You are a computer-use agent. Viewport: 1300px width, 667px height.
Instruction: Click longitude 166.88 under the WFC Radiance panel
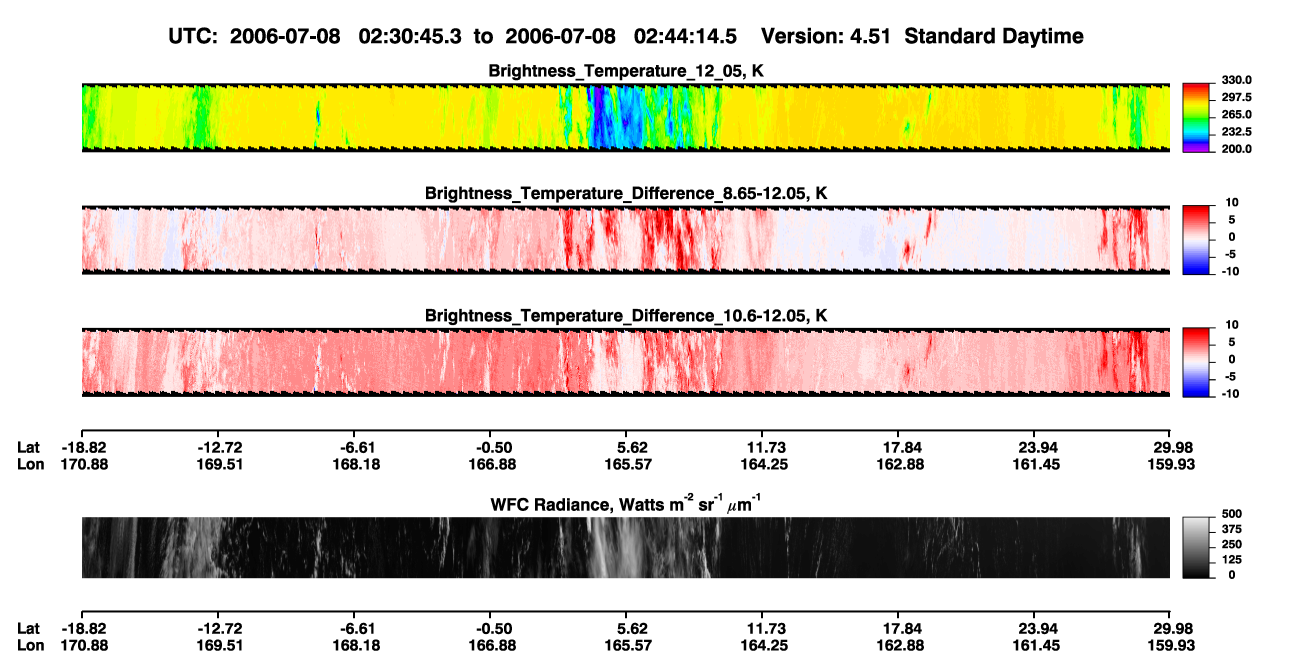coord(493,646)
